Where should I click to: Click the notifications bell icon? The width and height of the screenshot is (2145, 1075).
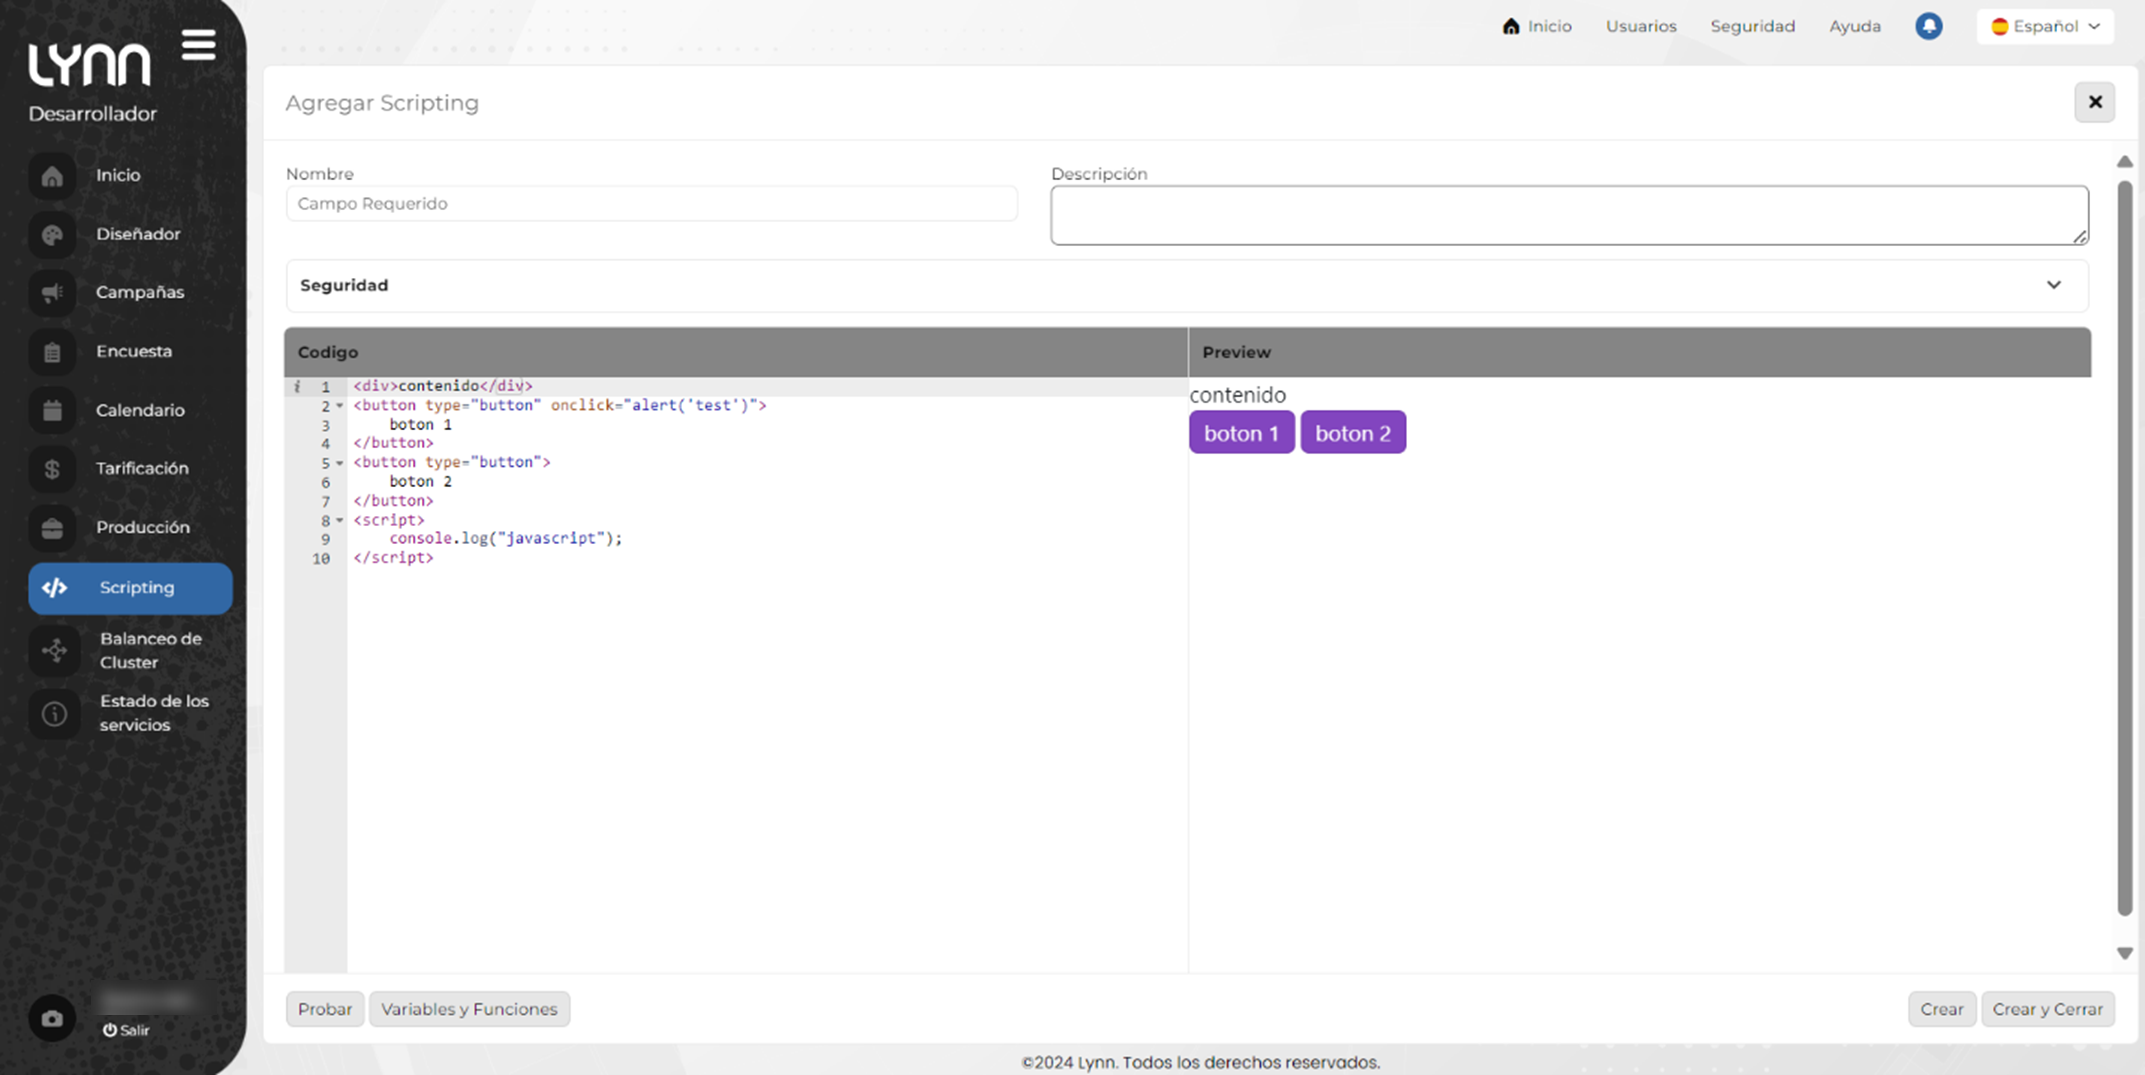(x=1929, y=26)
